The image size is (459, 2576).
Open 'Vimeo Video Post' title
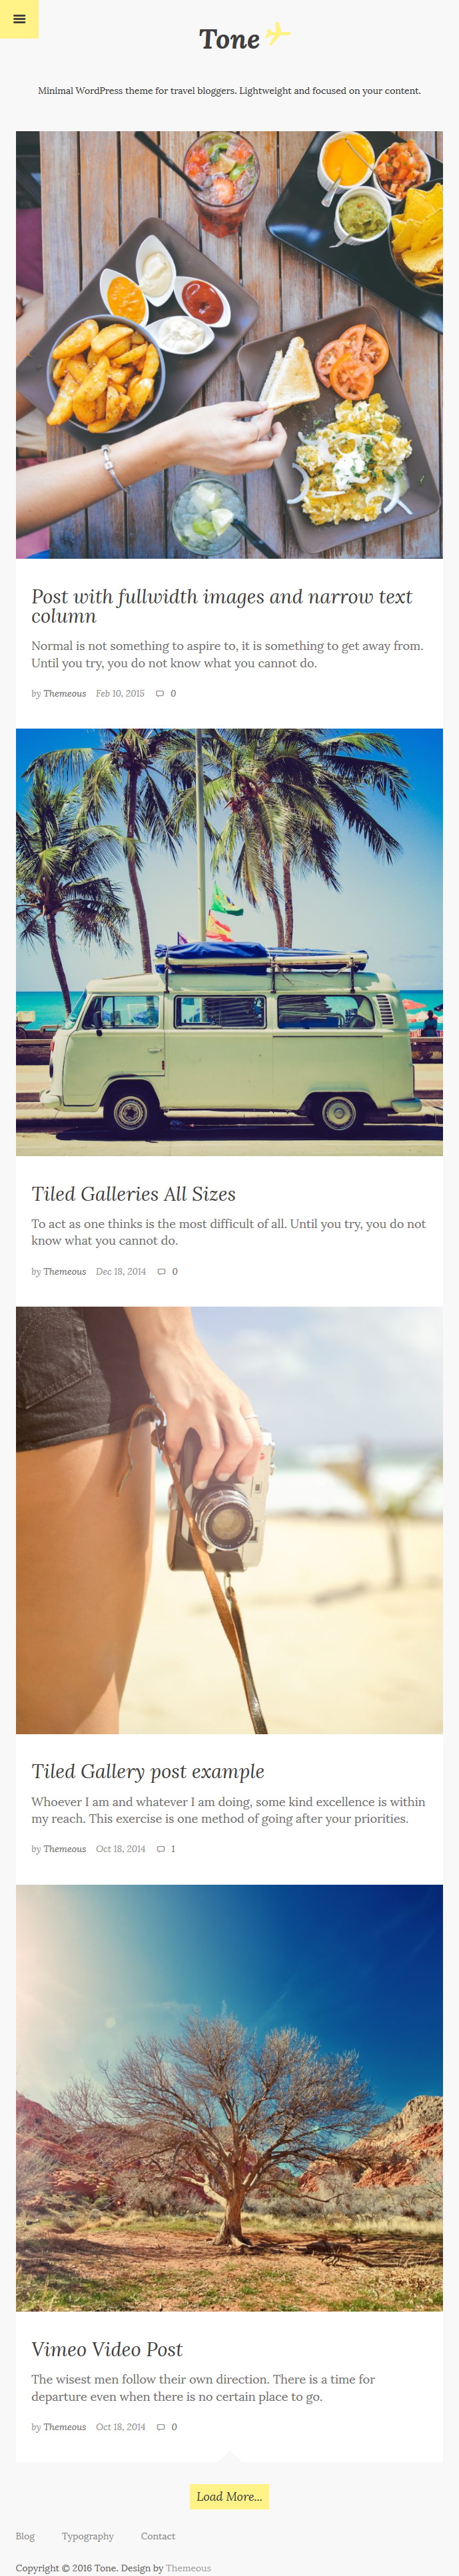(107, 2349)
